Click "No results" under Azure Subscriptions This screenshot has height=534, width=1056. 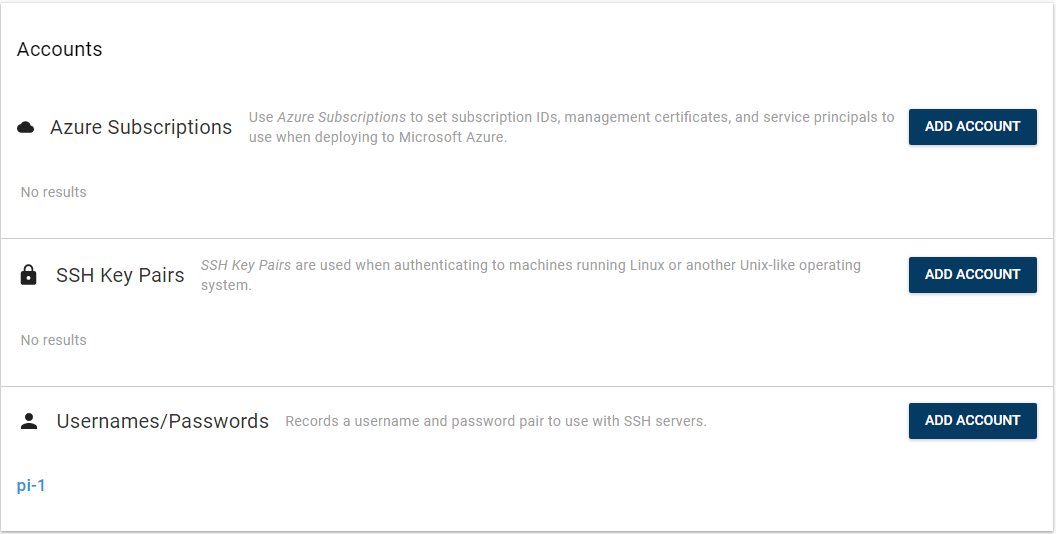[54, 192]
